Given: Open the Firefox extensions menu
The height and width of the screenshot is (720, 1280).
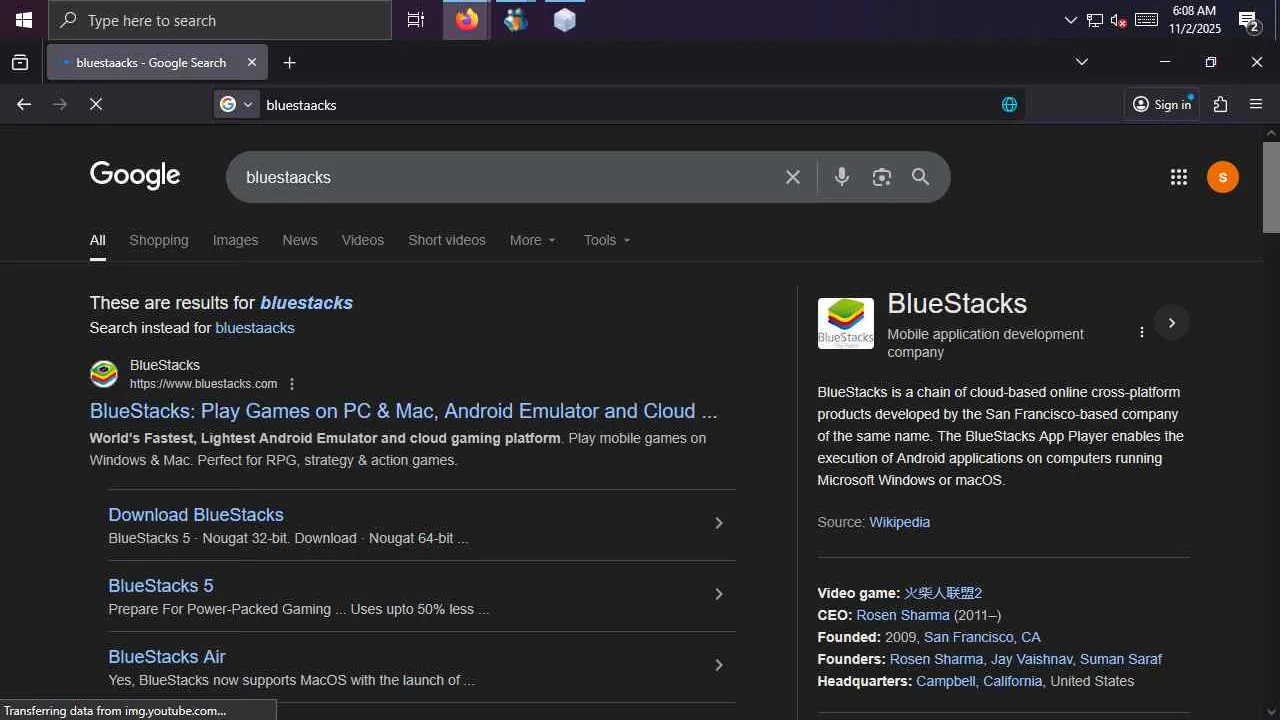Looking at the screenshot, I should 1220,104.
